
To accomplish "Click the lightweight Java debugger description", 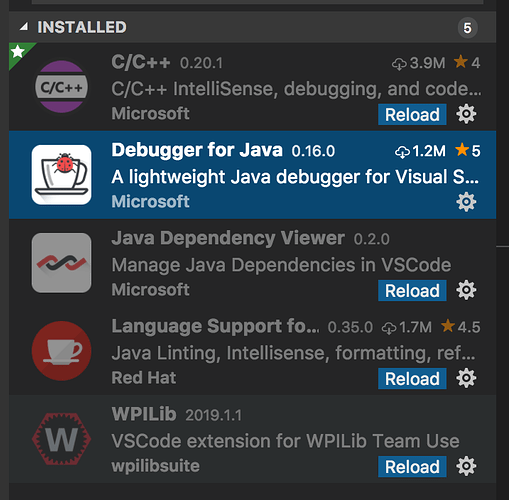I will [x=295, y=177].
